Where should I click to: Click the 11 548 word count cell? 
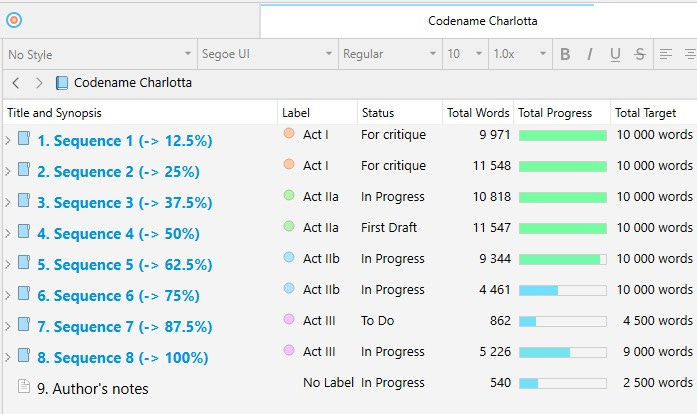click(492, 166)
